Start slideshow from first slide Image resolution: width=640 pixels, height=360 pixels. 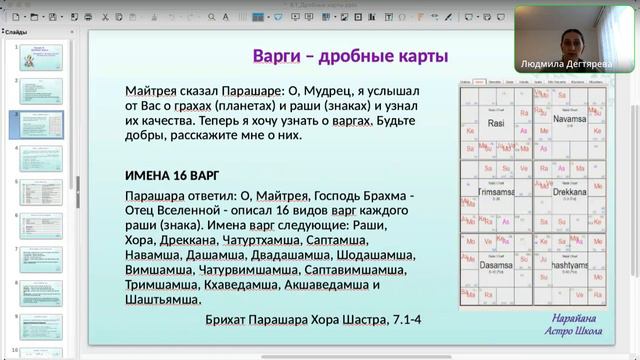coord(295,17)
